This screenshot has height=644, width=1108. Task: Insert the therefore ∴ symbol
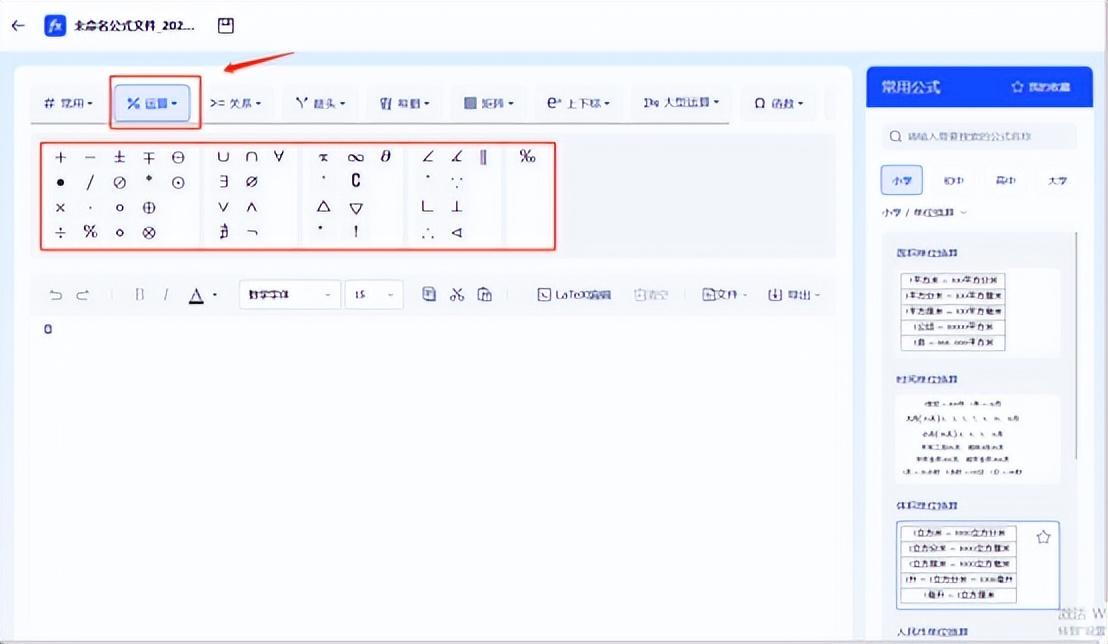point(428,233)
